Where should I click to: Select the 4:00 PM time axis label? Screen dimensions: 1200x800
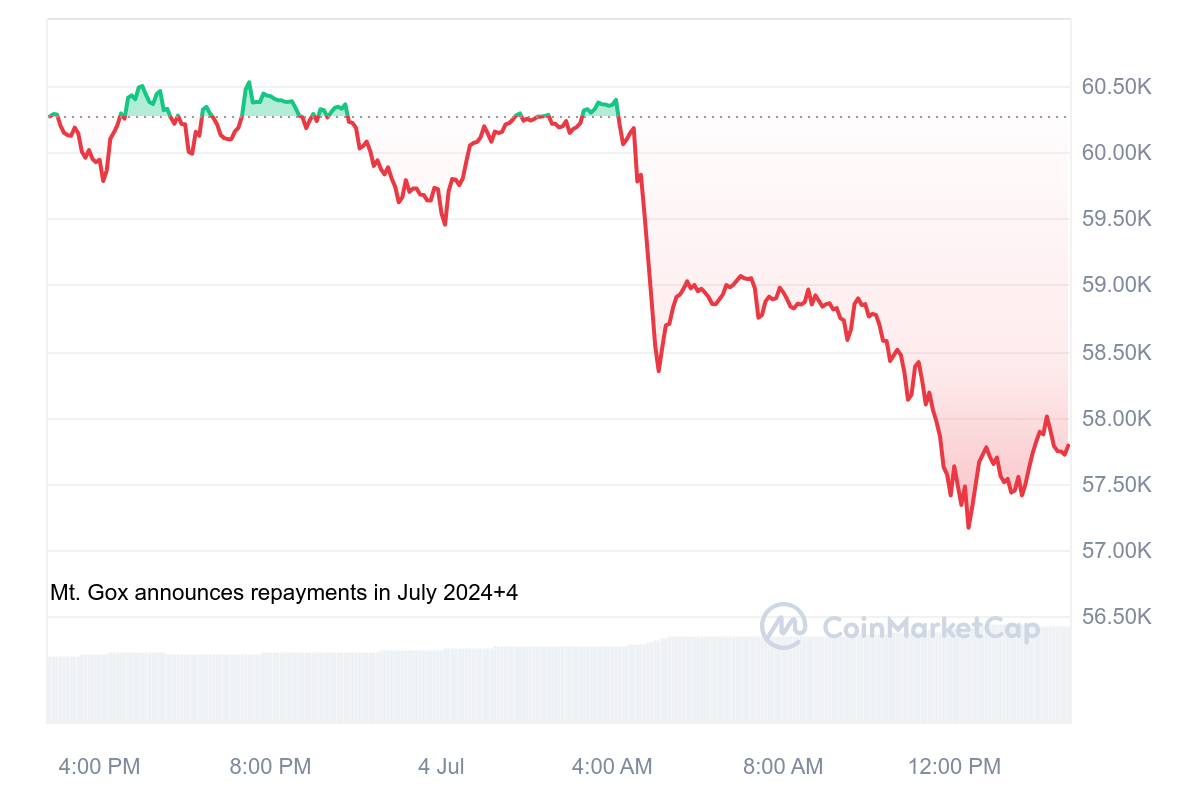click(x=99, y=767)
